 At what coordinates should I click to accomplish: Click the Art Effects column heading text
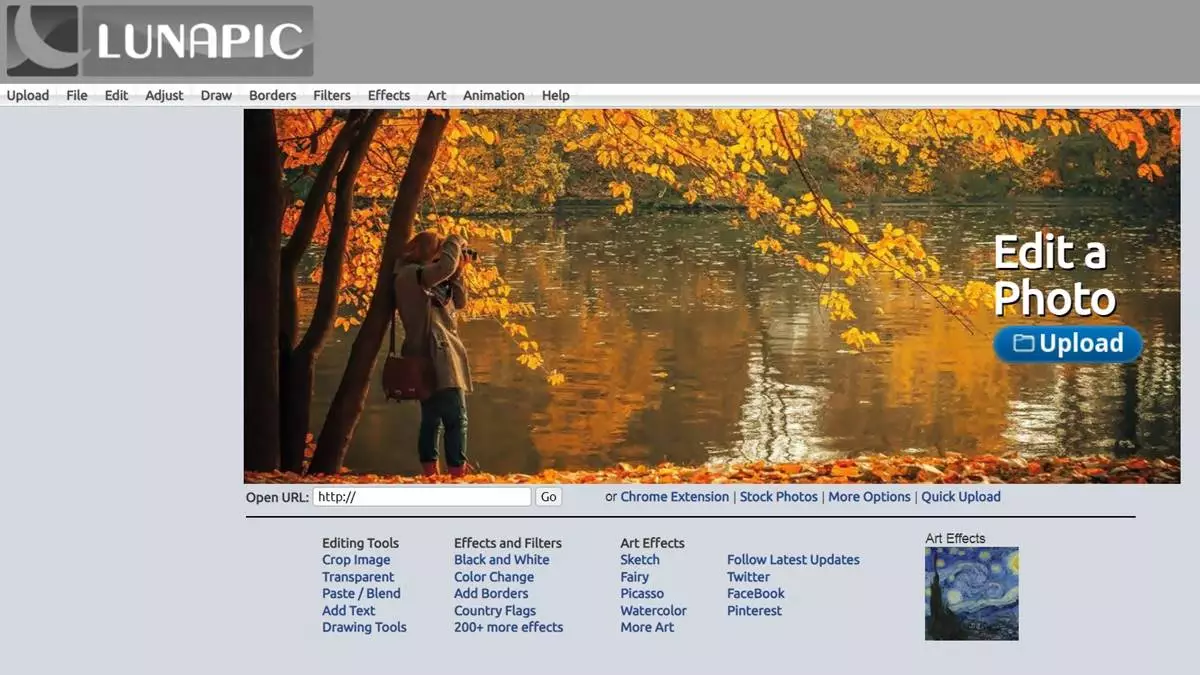652,543
